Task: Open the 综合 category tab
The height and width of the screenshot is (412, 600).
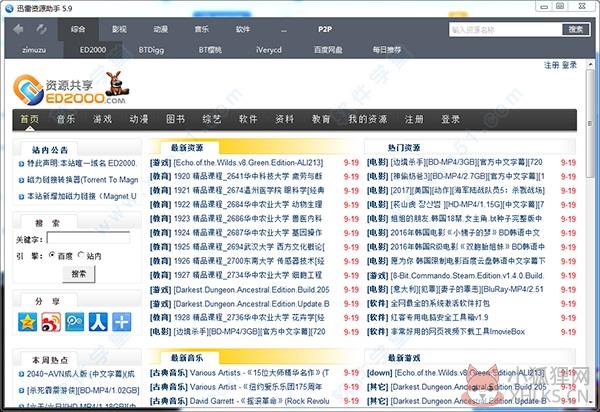Action: point(78,29)
